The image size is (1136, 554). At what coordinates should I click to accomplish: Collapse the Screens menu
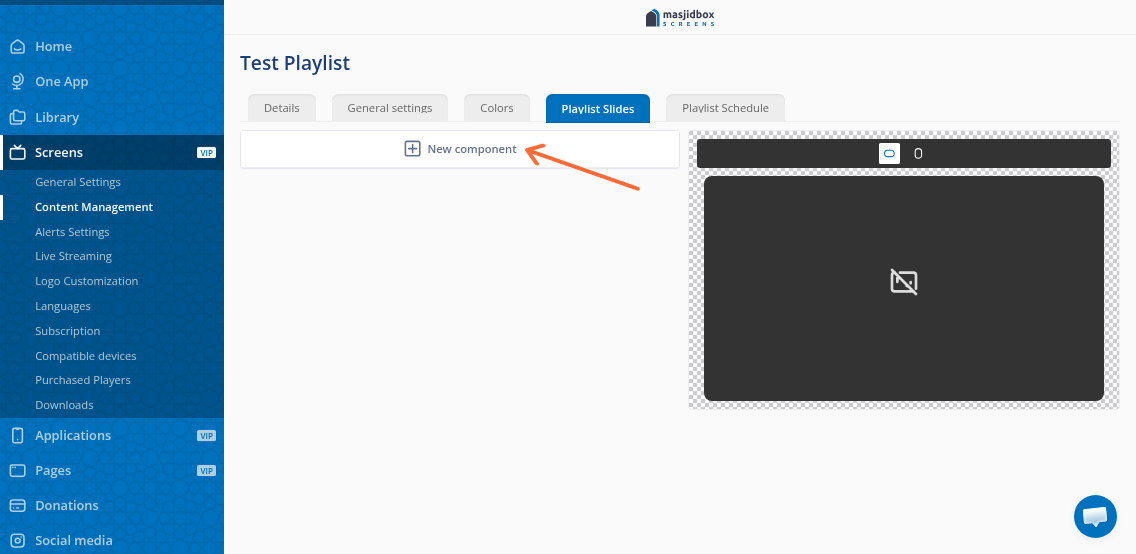[x=112, y=152]
